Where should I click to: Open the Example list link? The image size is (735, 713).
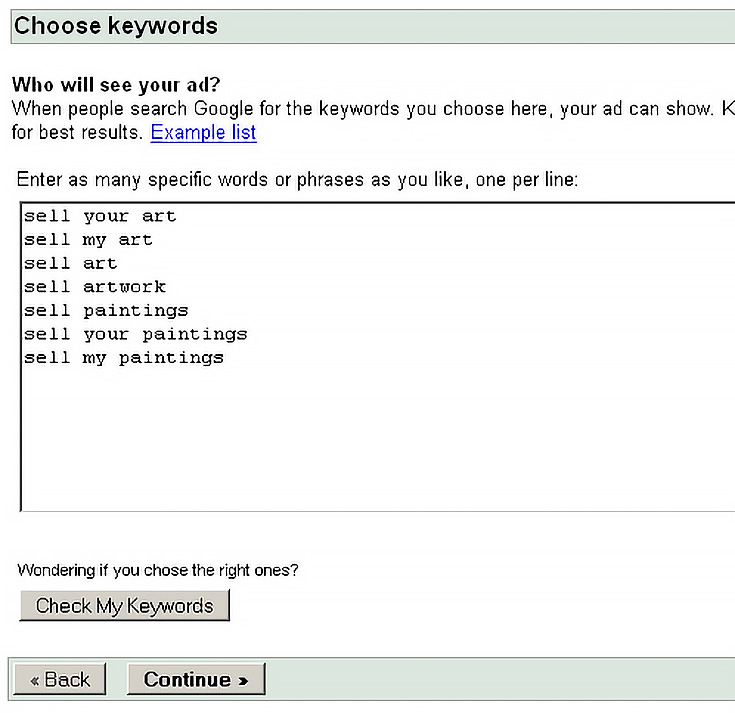click(x=203, y=133)
